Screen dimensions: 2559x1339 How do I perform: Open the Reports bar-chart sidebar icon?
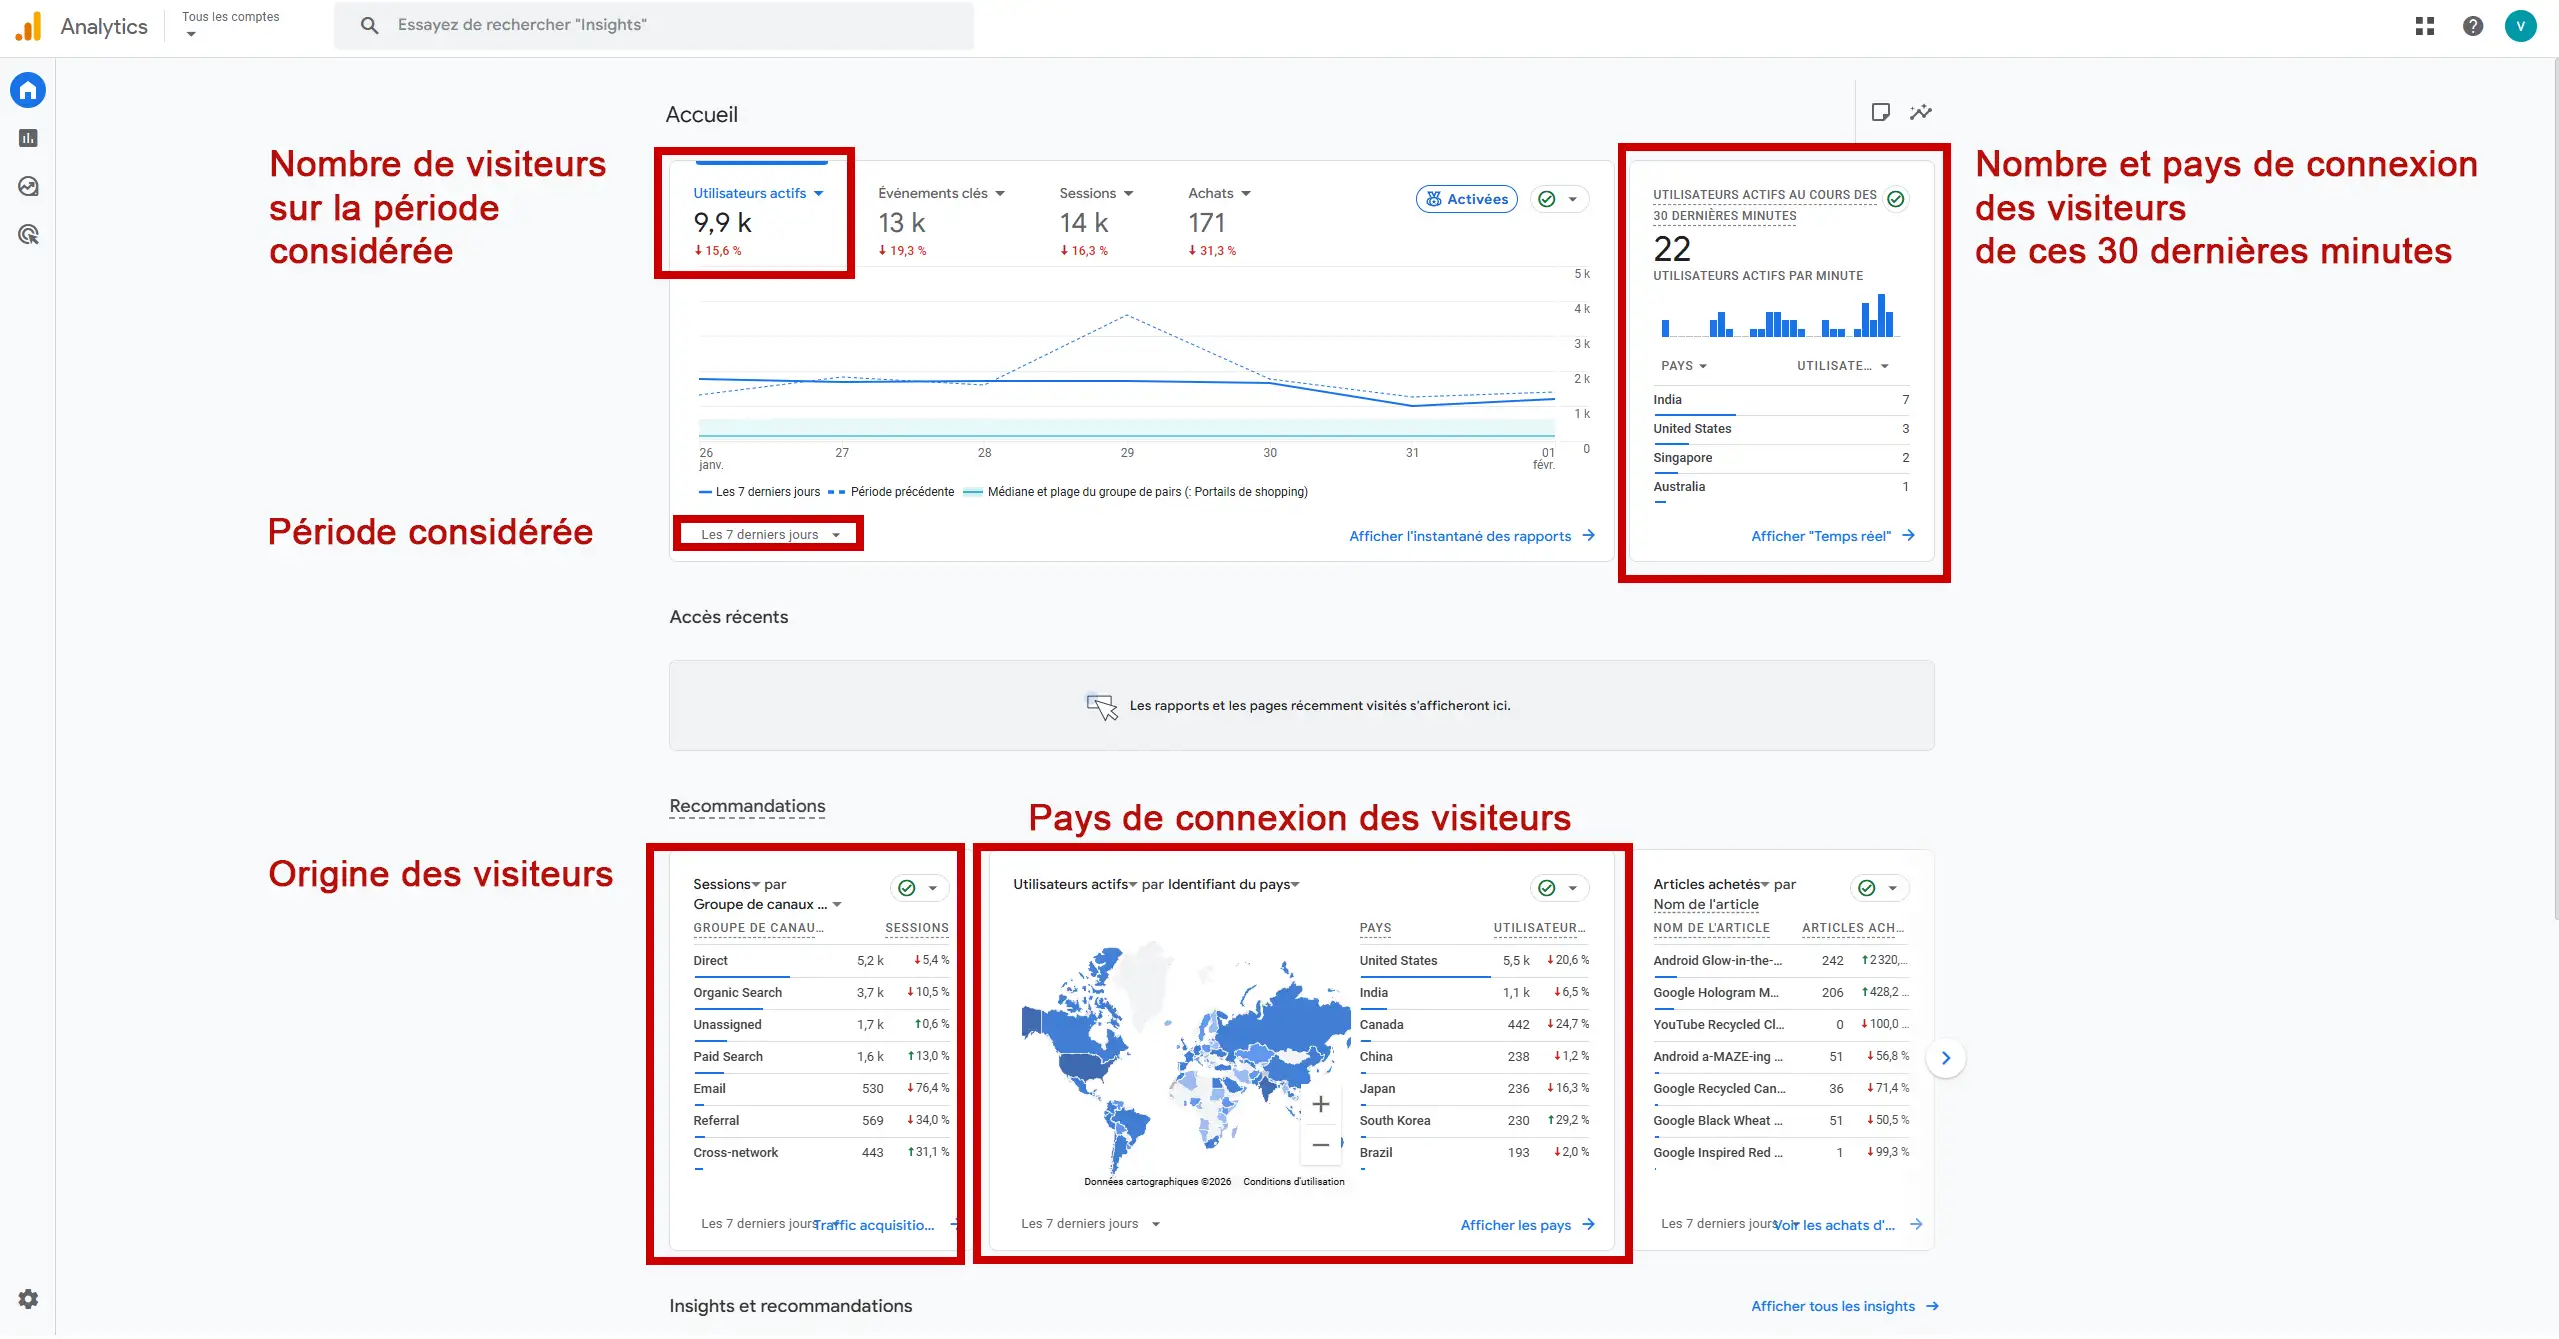(x=28, y=138)
